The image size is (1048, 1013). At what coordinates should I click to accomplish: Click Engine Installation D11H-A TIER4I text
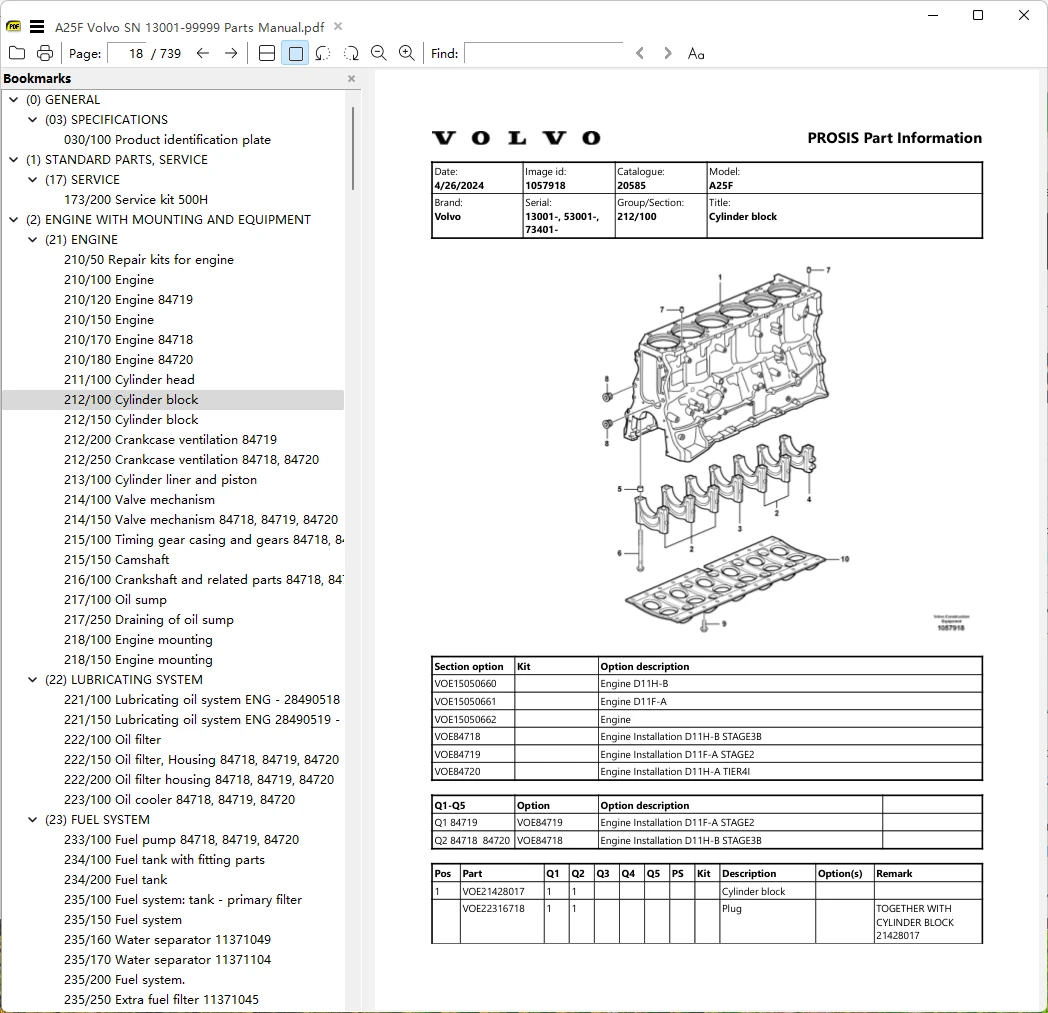click(x=675, y=771)
